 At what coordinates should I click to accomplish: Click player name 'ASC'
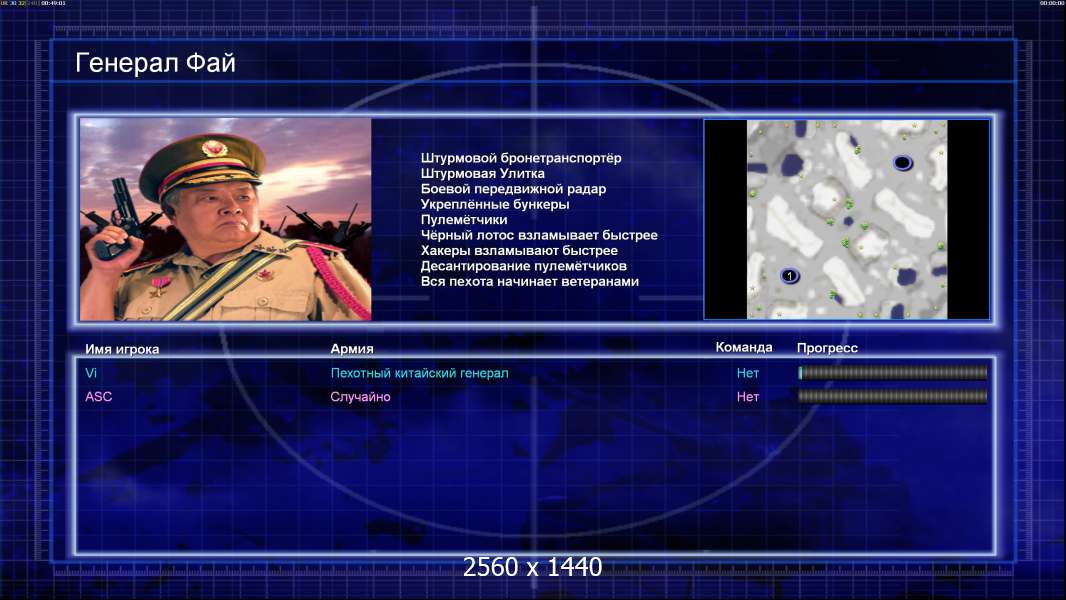[99, 397]
